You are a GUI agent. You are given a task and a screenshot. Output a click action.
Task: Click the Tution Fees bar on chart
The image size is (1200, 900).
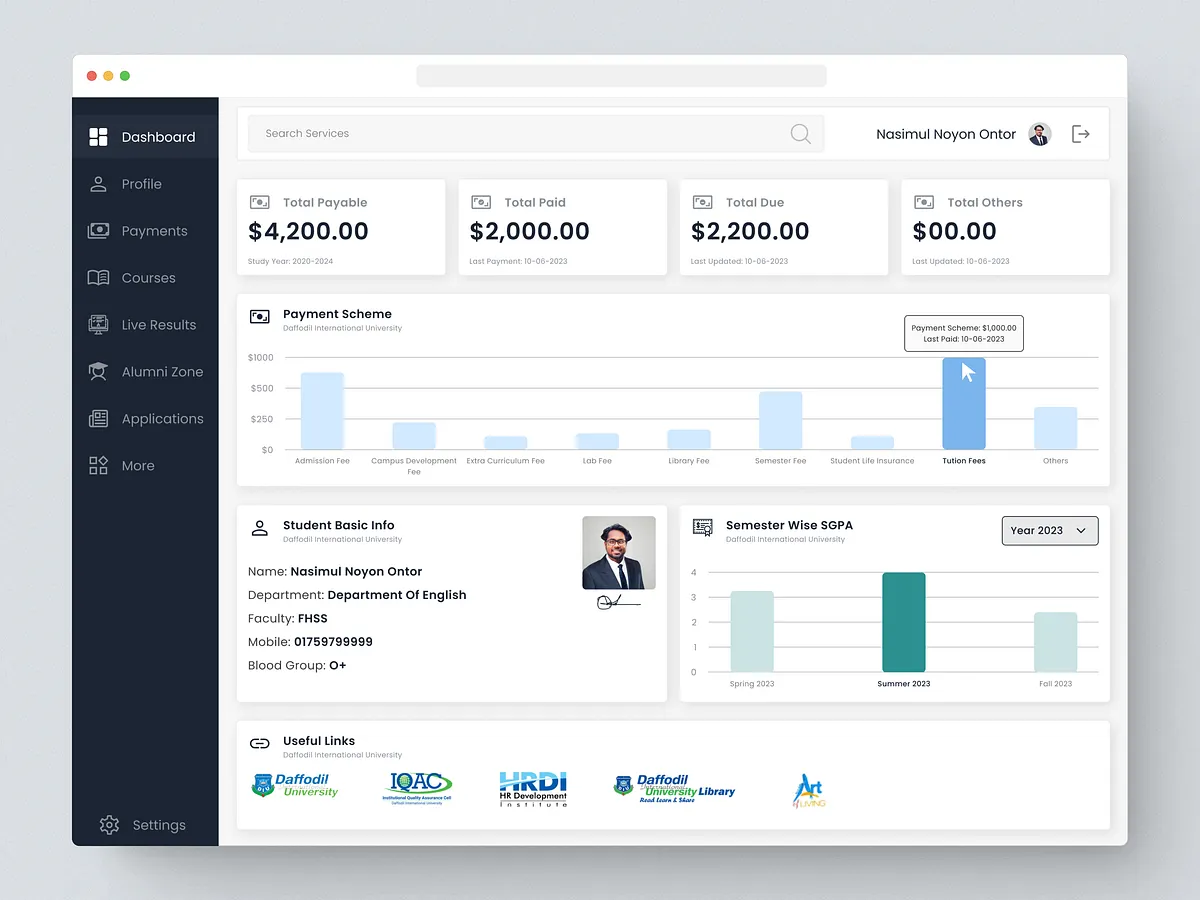[x=963, y=405]
